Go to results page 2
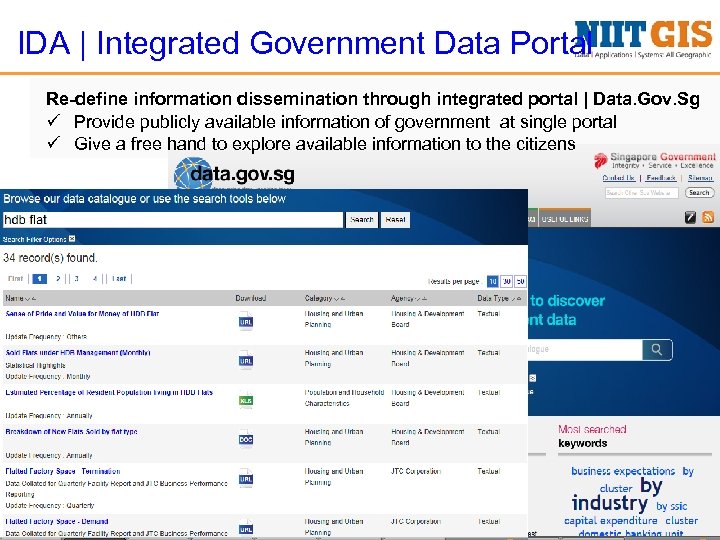Image resolution: width=720 pixels, height=540 pixels. (58, 278)
